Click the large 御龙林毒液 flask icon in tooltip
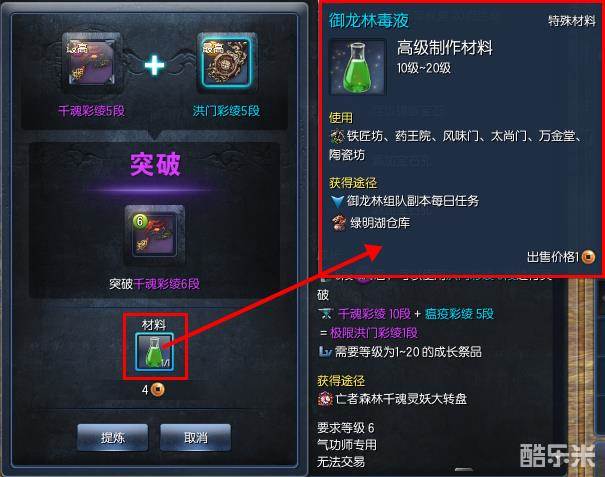The width and height of the screenshot is (605, 477). tap(358, 67)
